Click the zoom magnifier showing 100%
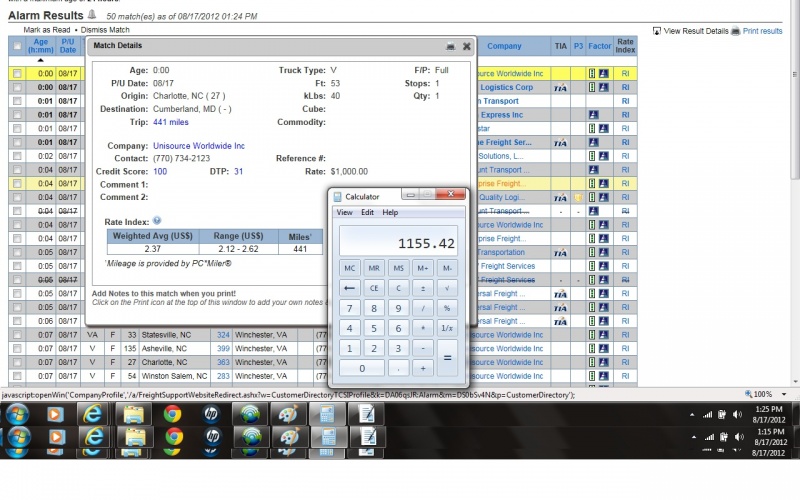Image resolution: width=800 pixels, height=500 pixels. click(748, 394)
